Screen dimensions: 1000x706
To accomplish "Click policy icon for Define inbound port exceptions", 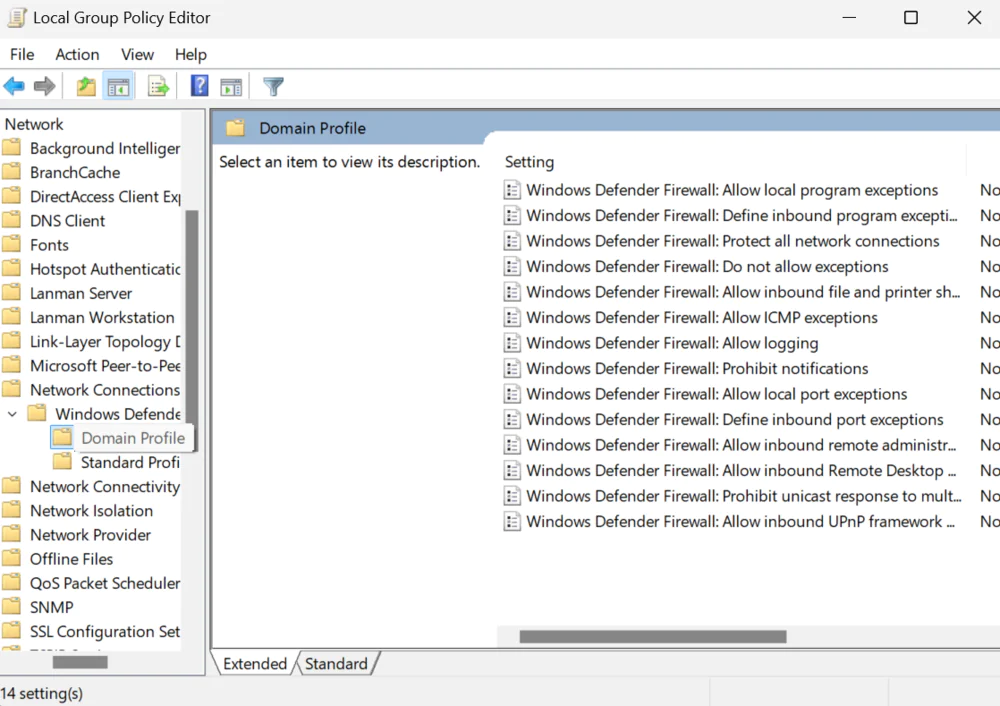I will pos(511,420).
